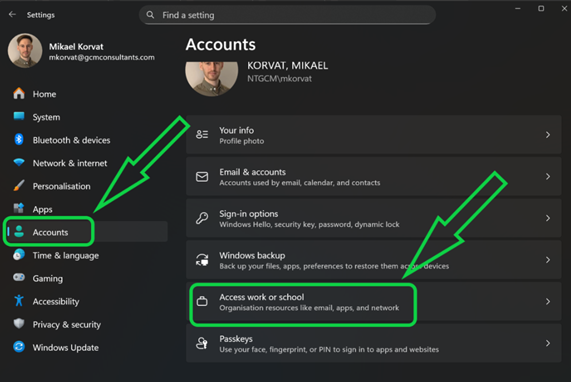Click the Email & accounts envelope icon

point(202,177)
